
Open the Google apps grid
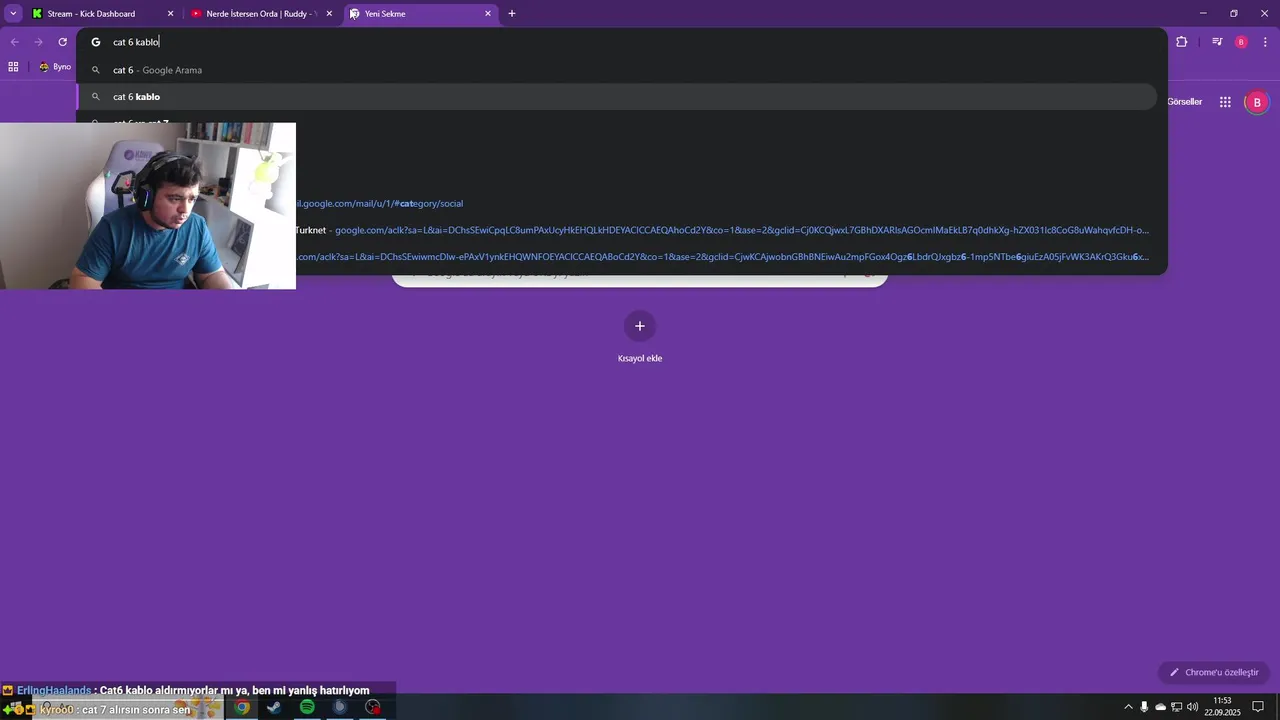point(1225,102)
